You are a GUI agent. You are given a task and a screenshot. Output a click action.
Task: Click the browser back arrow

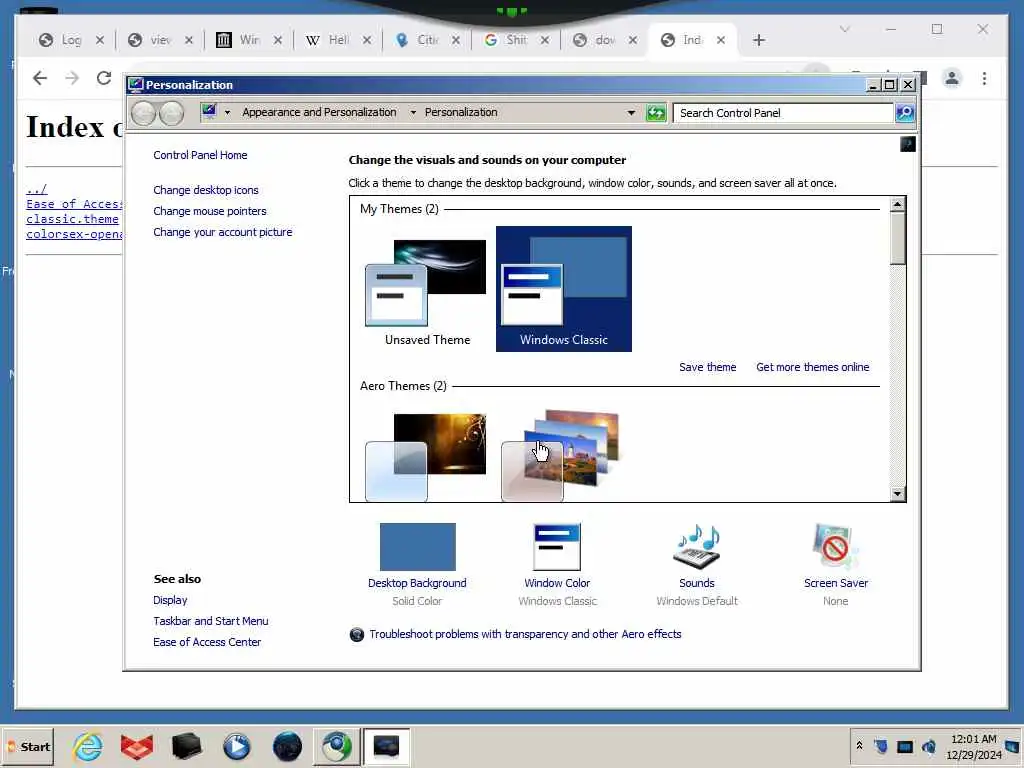click(x=40, y=78)
